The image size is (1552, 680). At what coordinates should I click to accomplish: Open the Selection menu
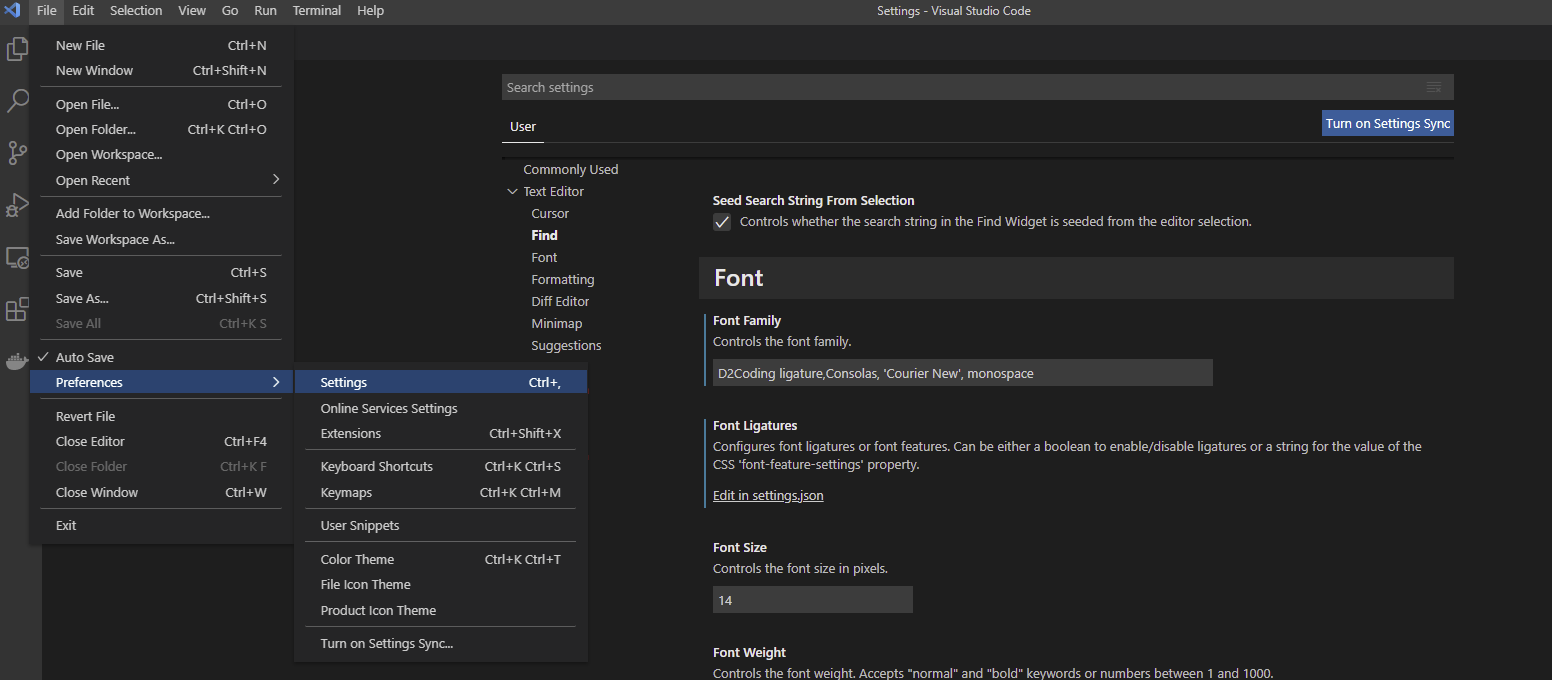coord(136,11)
